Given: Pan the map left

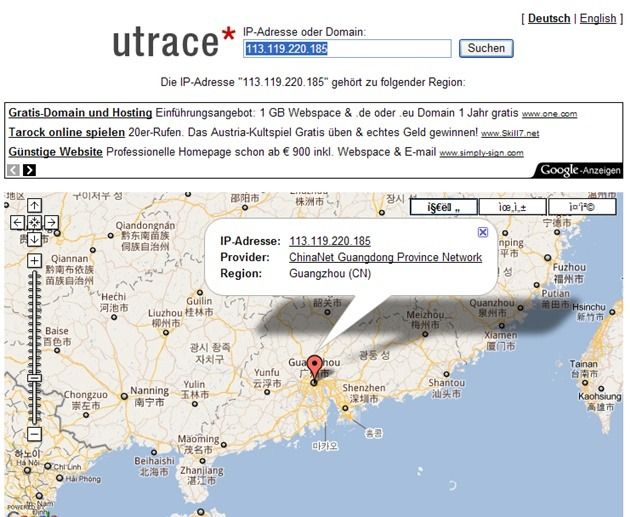Looking at the screenshot, I should click(x=17, y=222).
